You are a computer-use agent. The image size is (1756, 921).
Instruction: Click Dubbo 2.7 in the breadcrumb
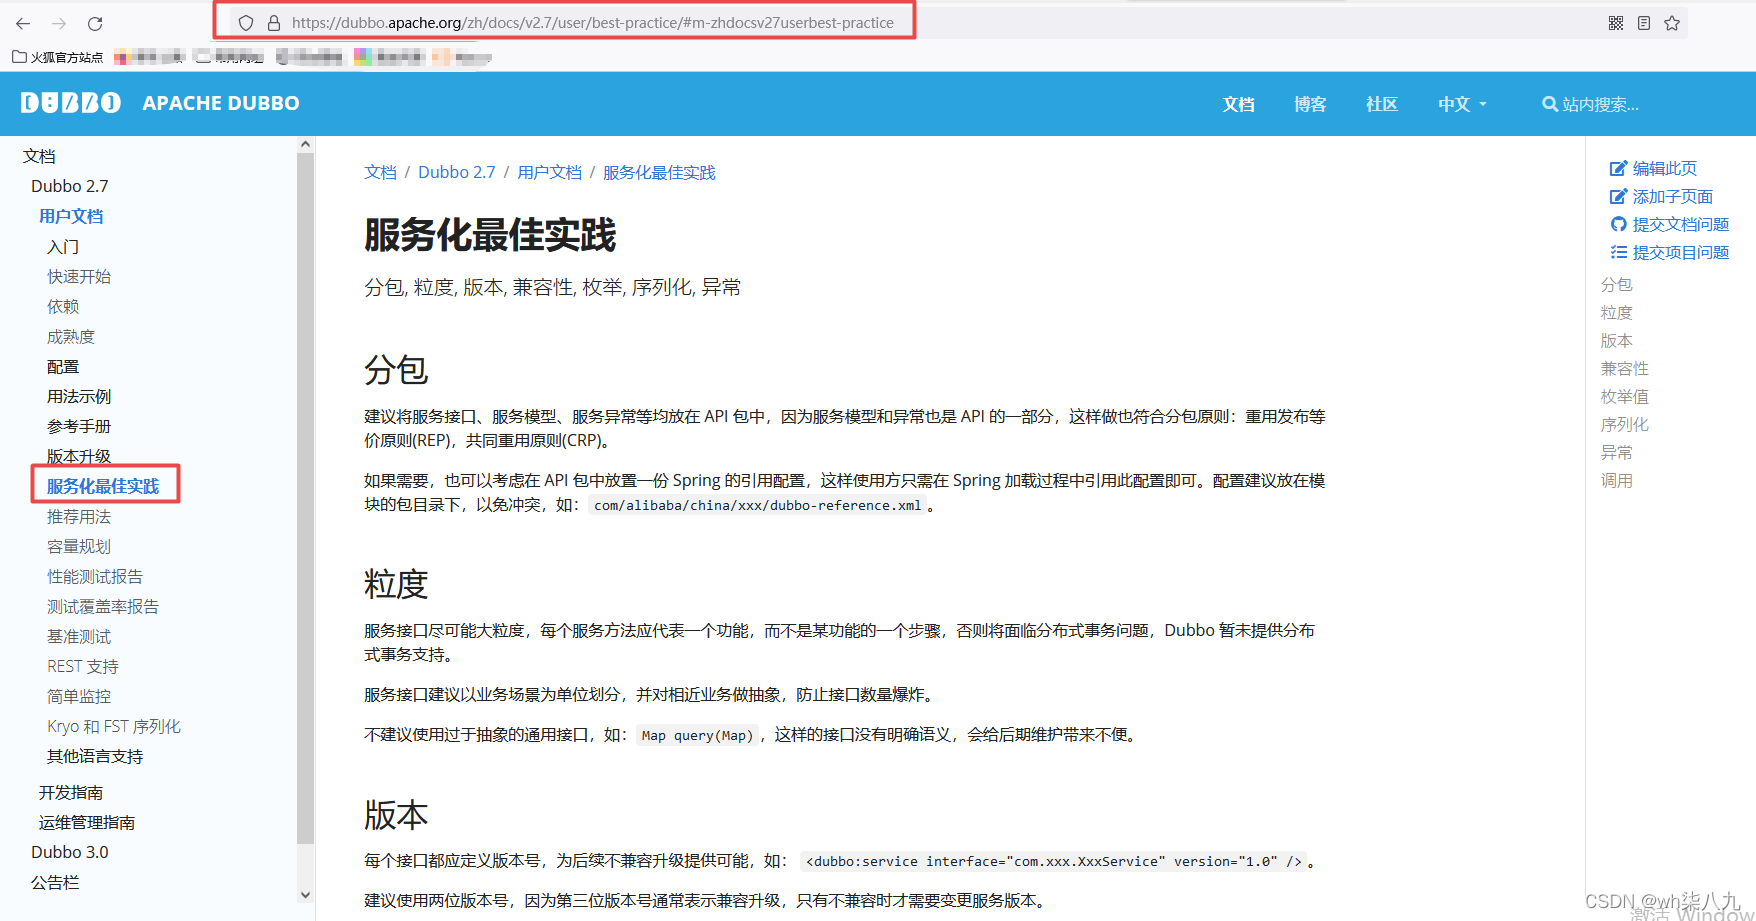click(457, 172)
